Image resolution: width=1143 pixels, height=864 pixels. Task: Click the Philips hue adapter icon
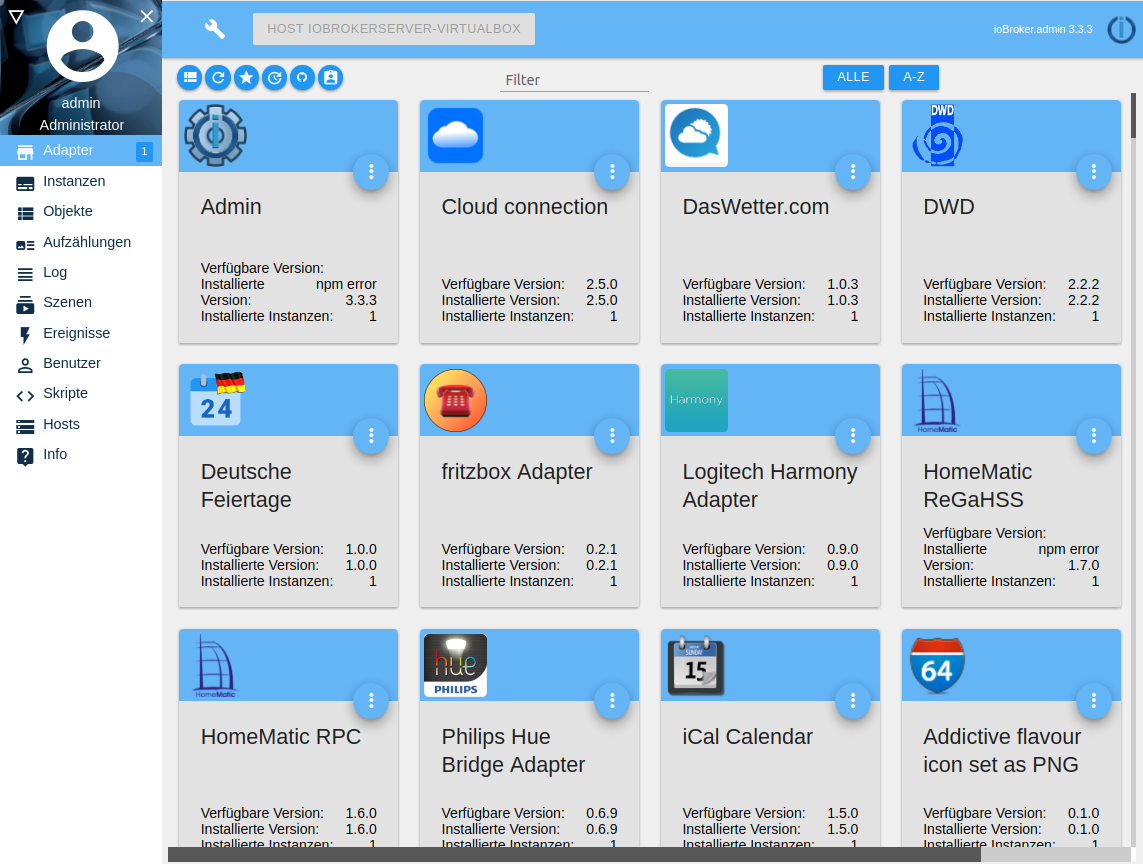coord(456,665)
